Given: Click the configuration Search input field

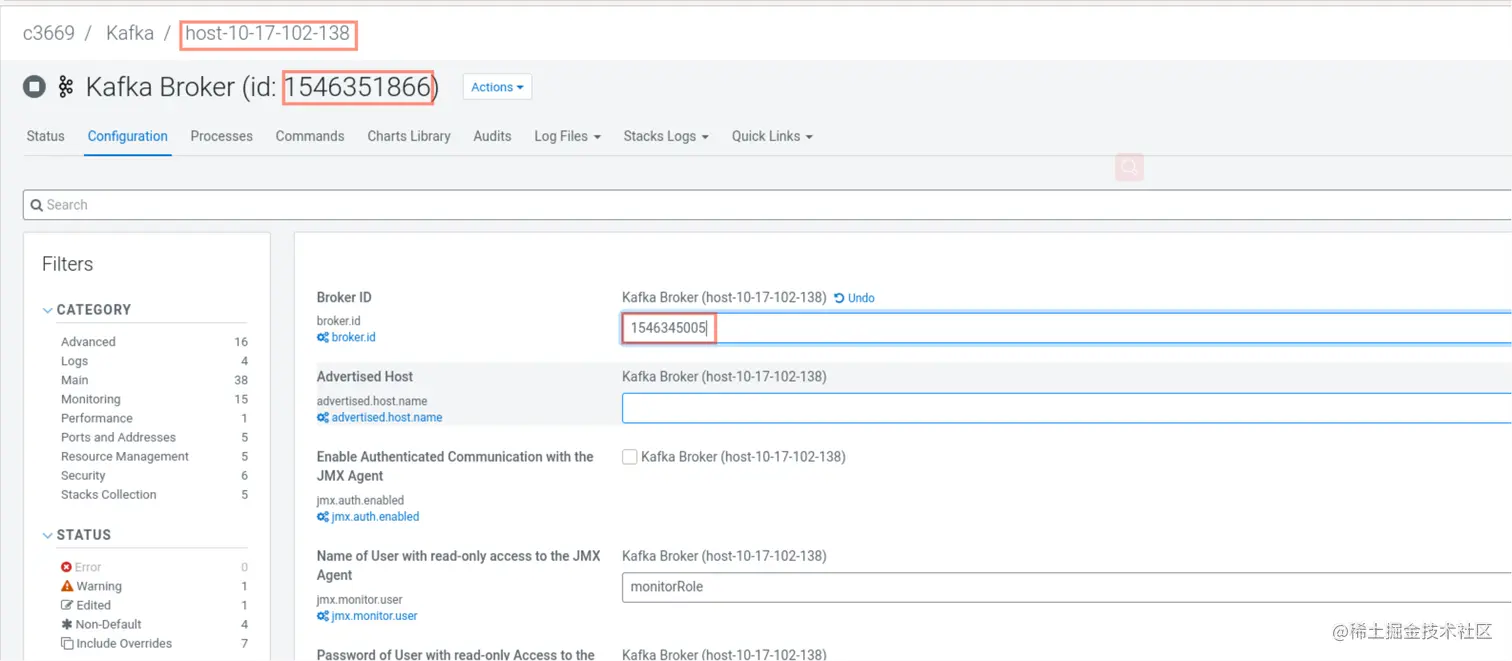Looking at the screenshot, I should coord(767,205).
